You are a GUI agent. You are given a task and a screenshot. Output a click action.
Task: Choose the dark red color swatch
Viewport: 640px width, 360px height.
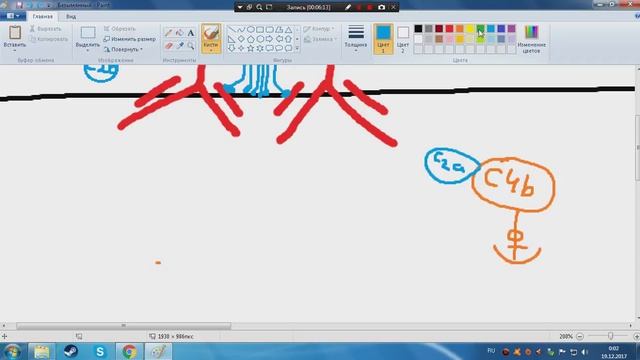[x=439, y=29]
